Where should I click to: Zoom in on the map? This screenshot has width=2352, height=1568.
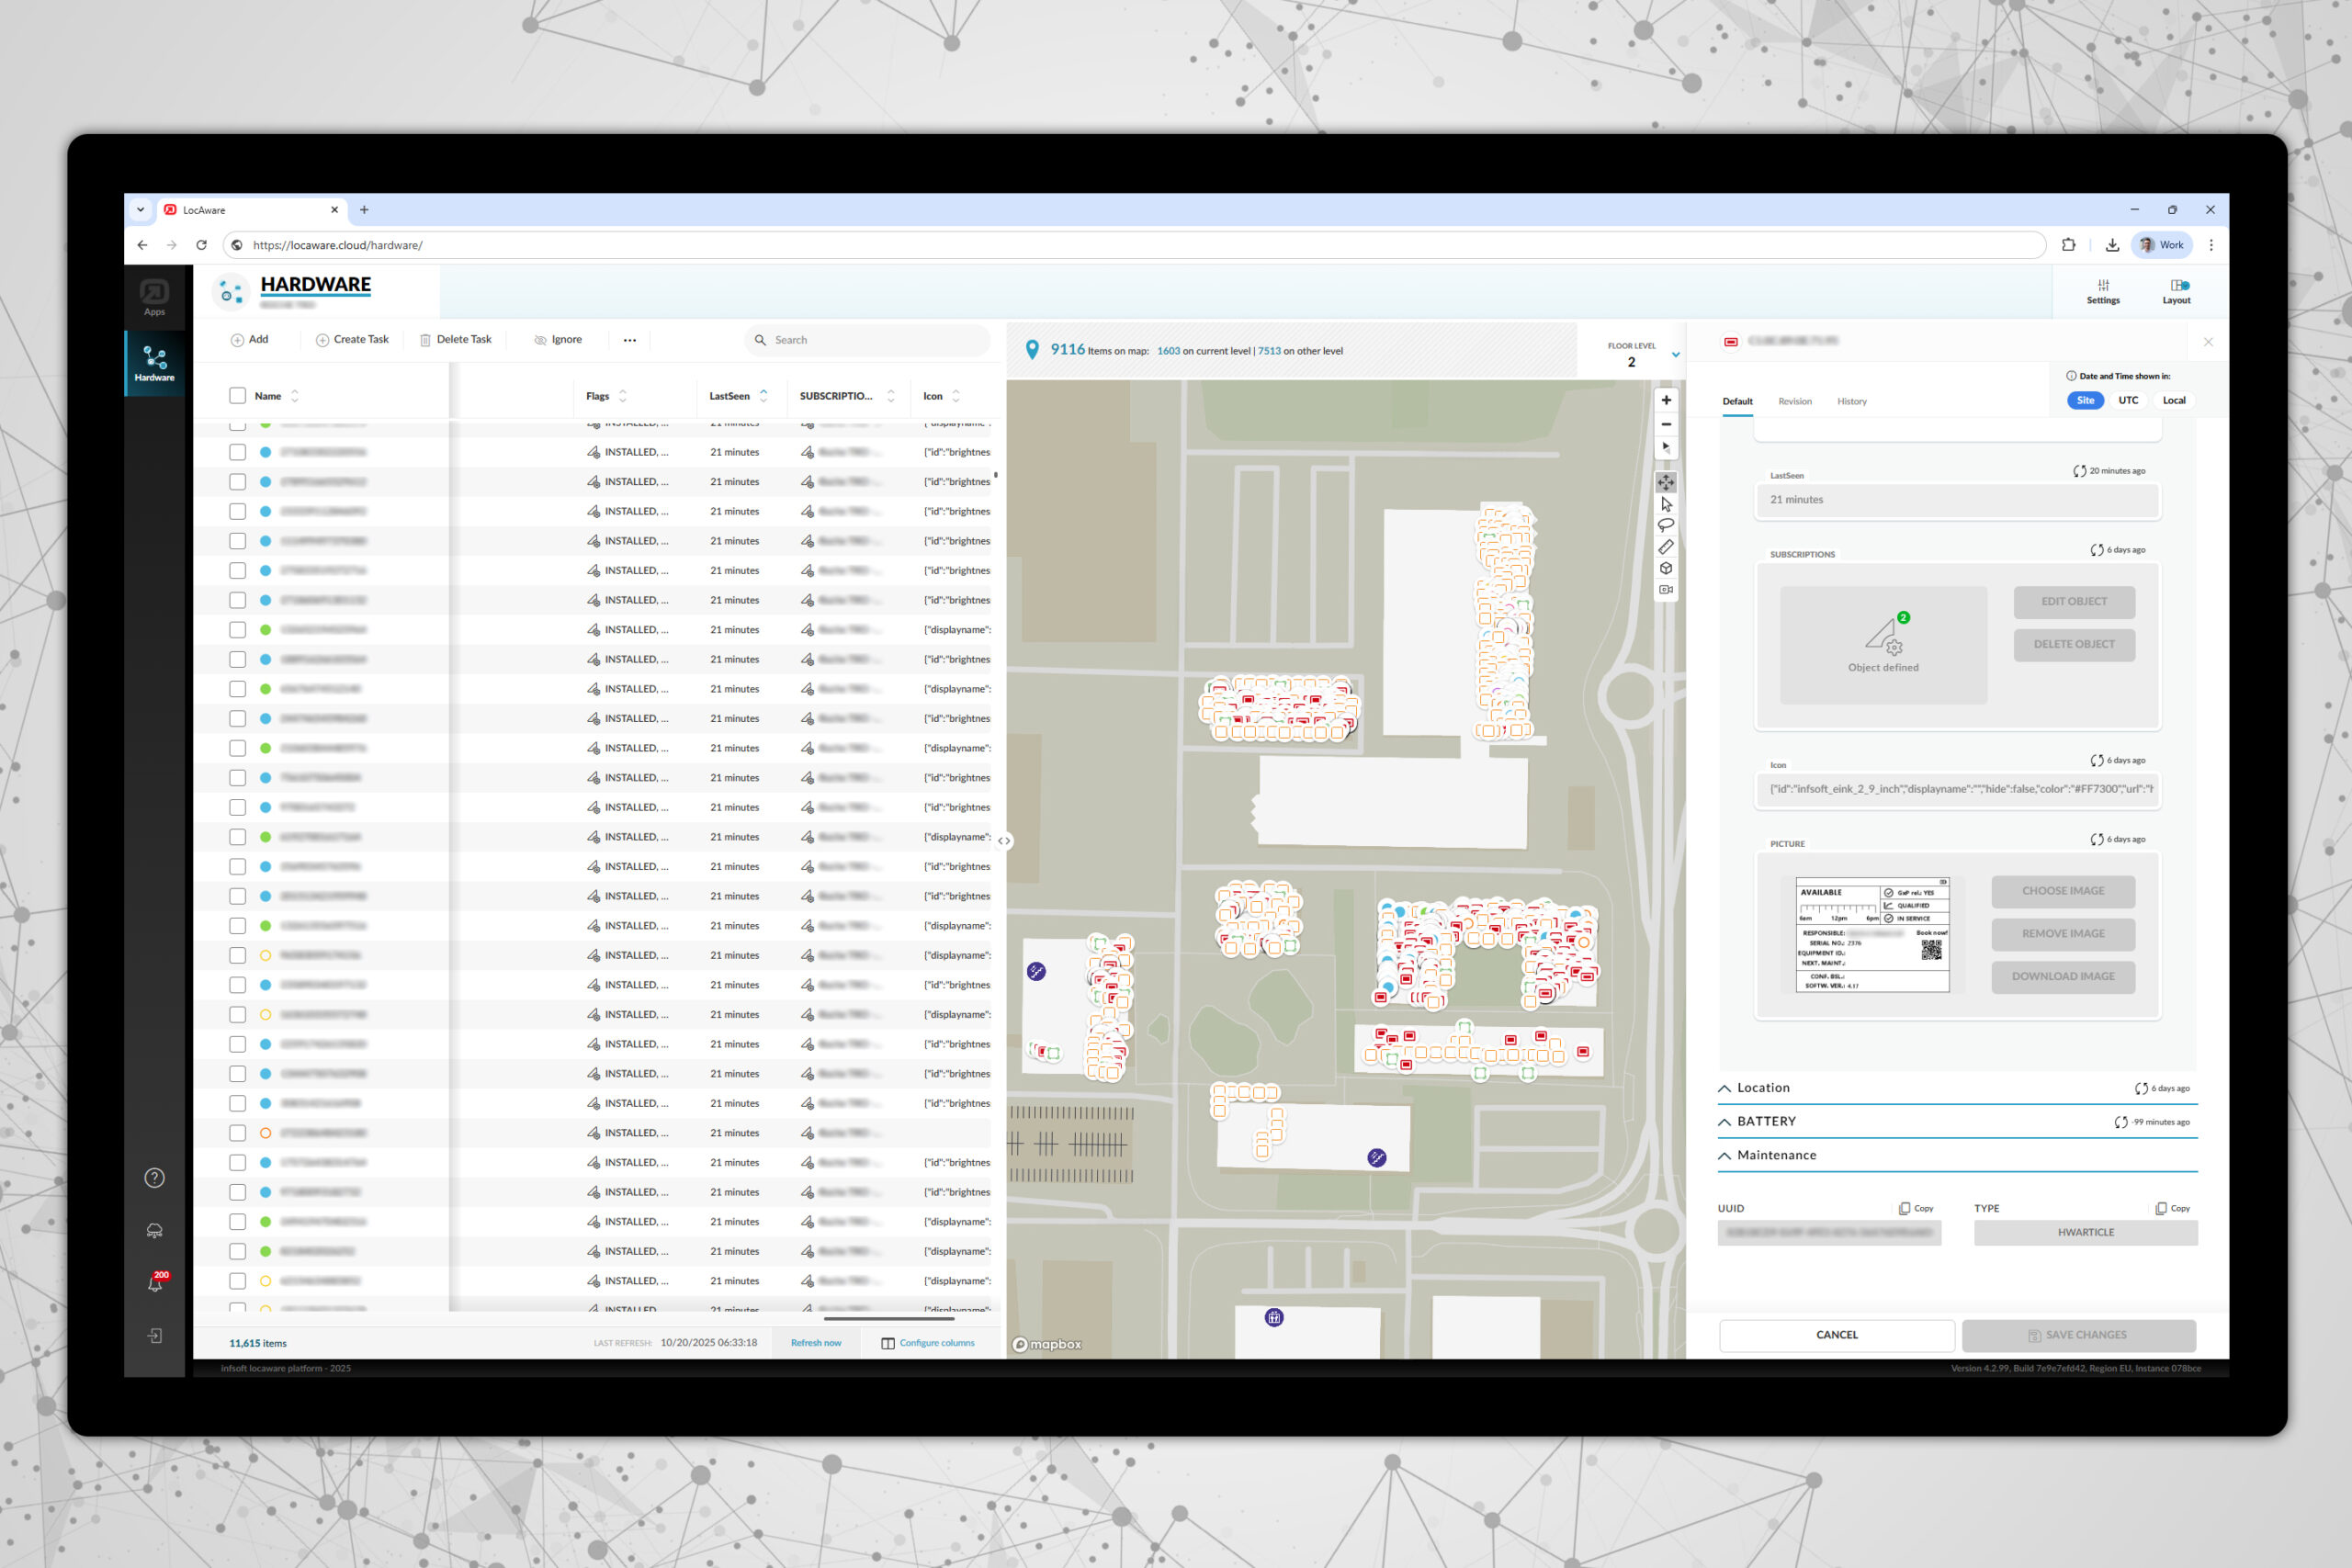tap(1665, 400)
